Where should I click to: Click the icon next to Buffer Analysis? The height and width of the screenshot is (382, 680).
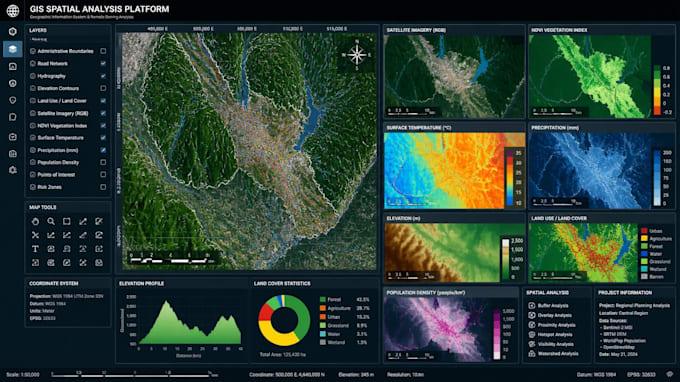click(x=532, y=306)
